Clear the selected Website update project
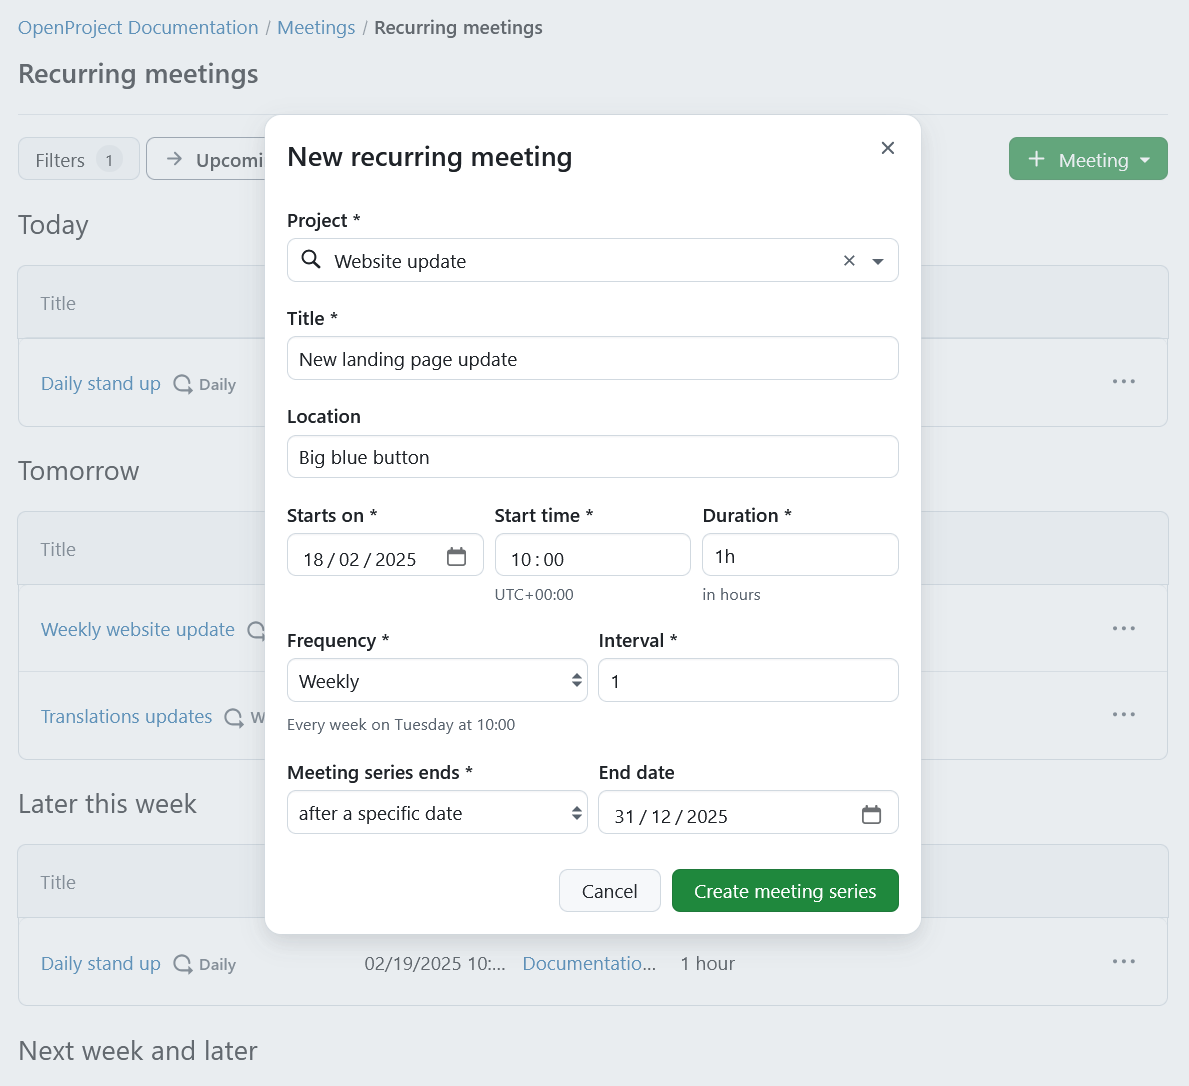1189x1086 pixels. 849,260
